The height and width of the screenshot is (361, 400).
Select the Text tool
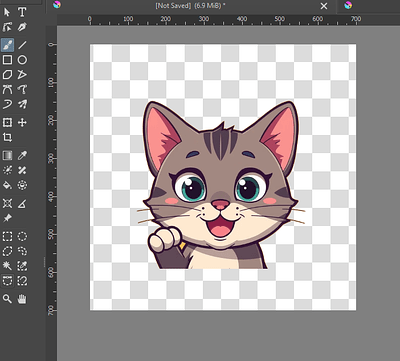point(22,12)
